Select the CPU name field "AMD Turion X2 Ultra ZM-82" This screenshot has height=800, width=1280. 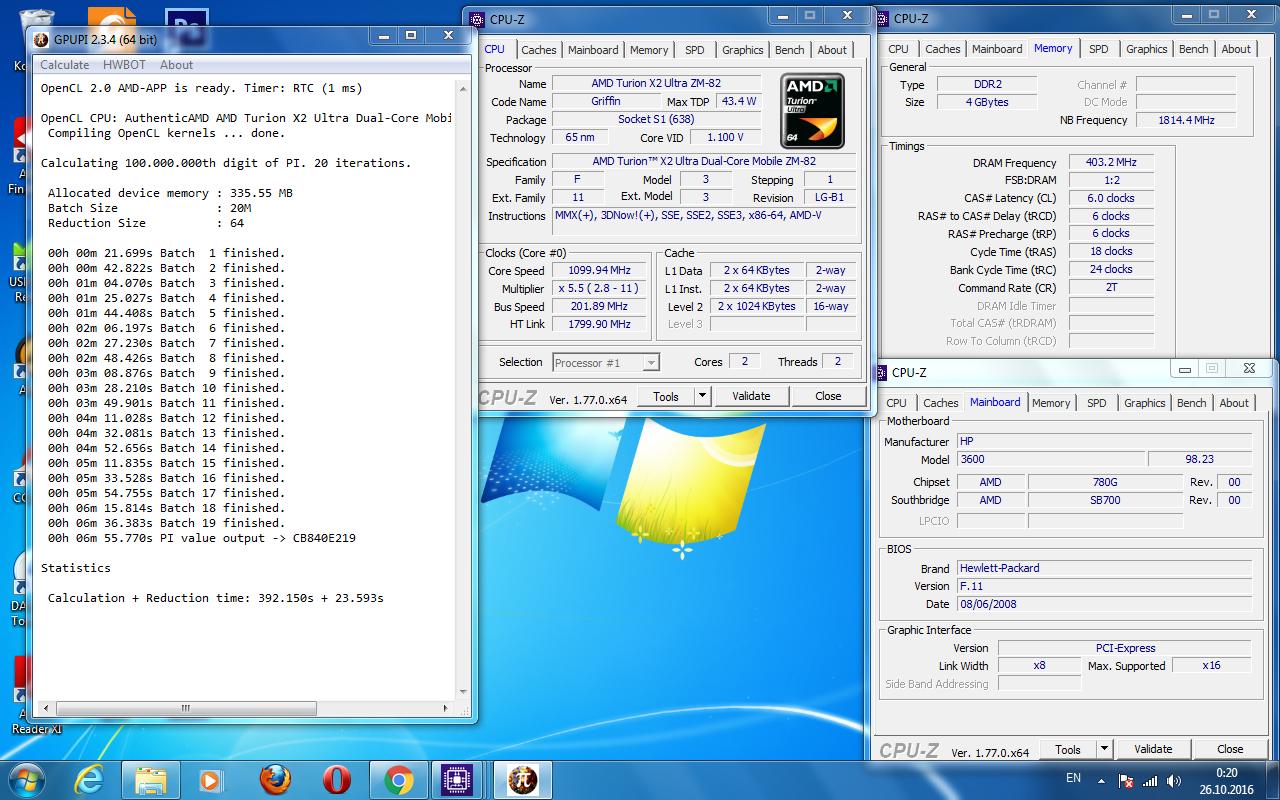[656, 84]
